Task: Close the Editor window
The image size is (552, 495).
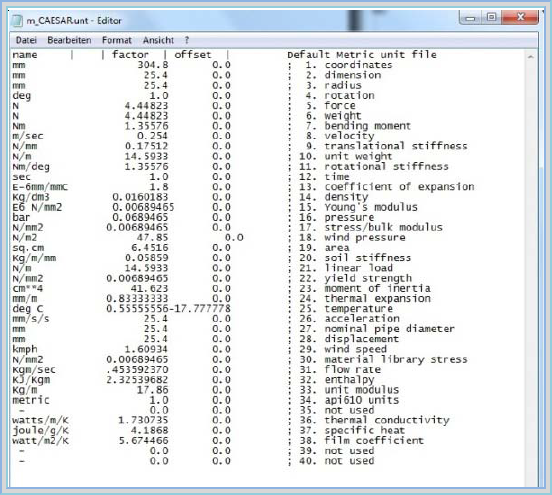Action: point(520,17)
